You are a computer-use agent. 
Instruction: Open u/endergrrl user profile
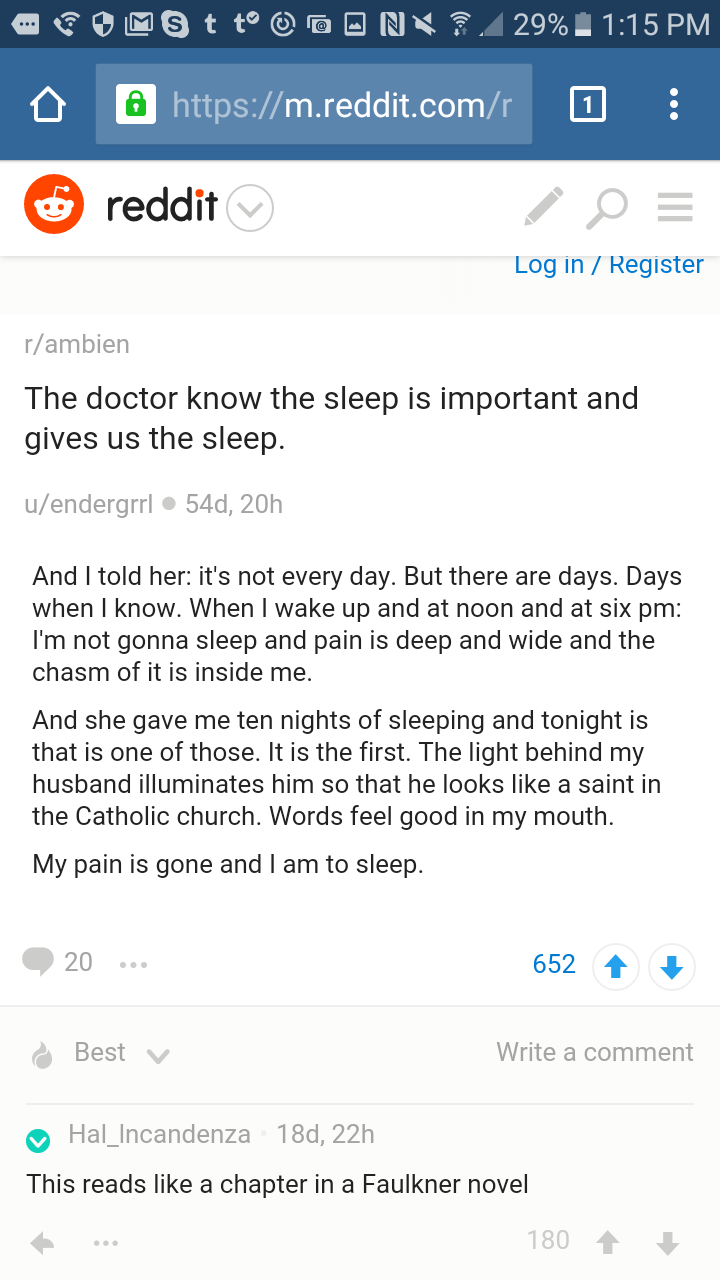89,504
